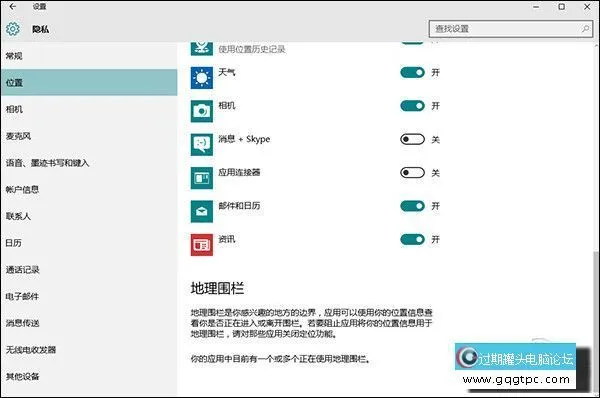Image resolution: width=600 pixels, height=398 pixels.
Task: Maximize the settings window
Action: 561,7
